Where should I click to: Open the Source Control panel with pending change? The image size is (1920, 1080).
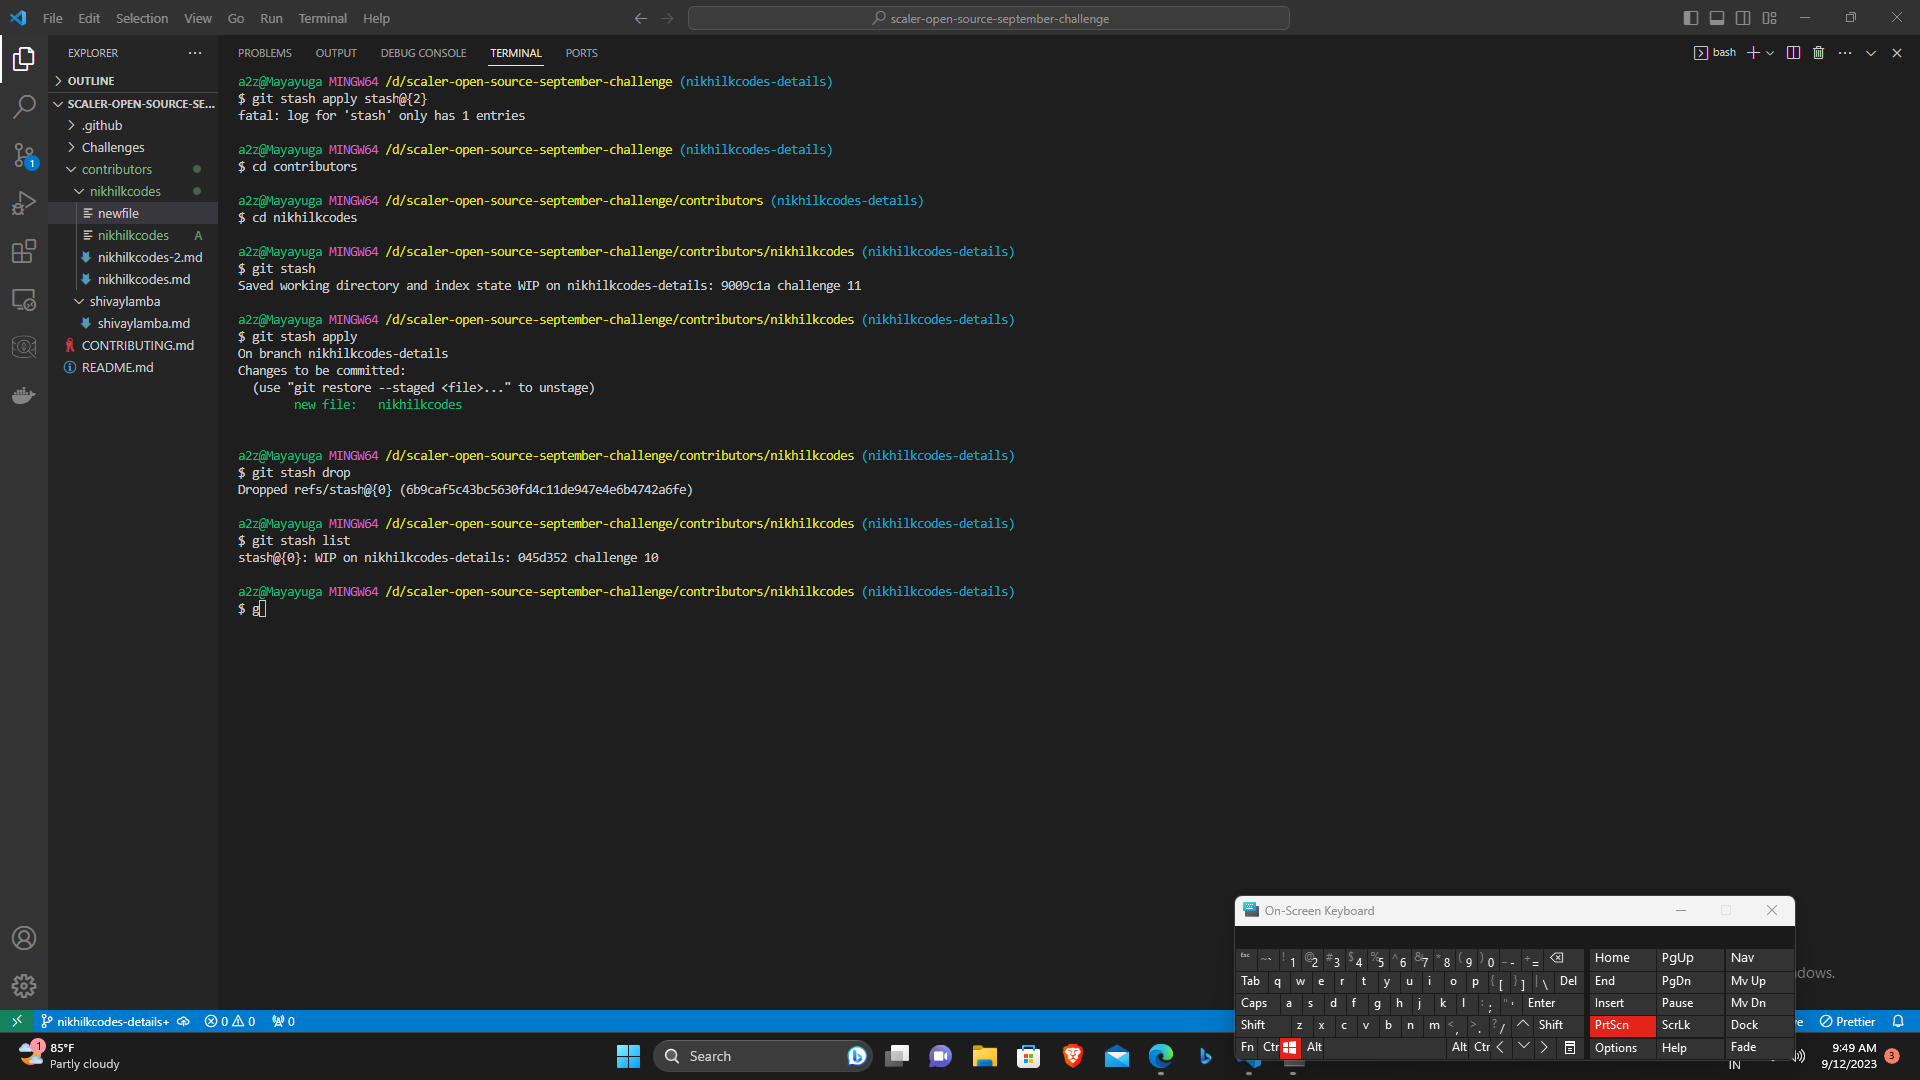(24, 155)
